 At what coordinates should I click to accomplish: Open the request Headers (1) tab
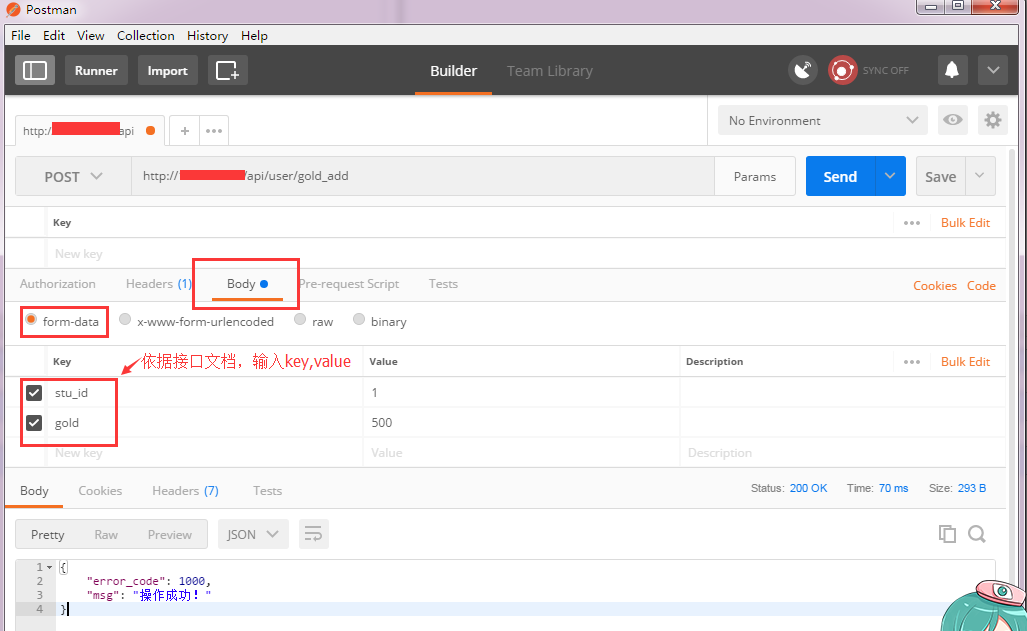159,284
